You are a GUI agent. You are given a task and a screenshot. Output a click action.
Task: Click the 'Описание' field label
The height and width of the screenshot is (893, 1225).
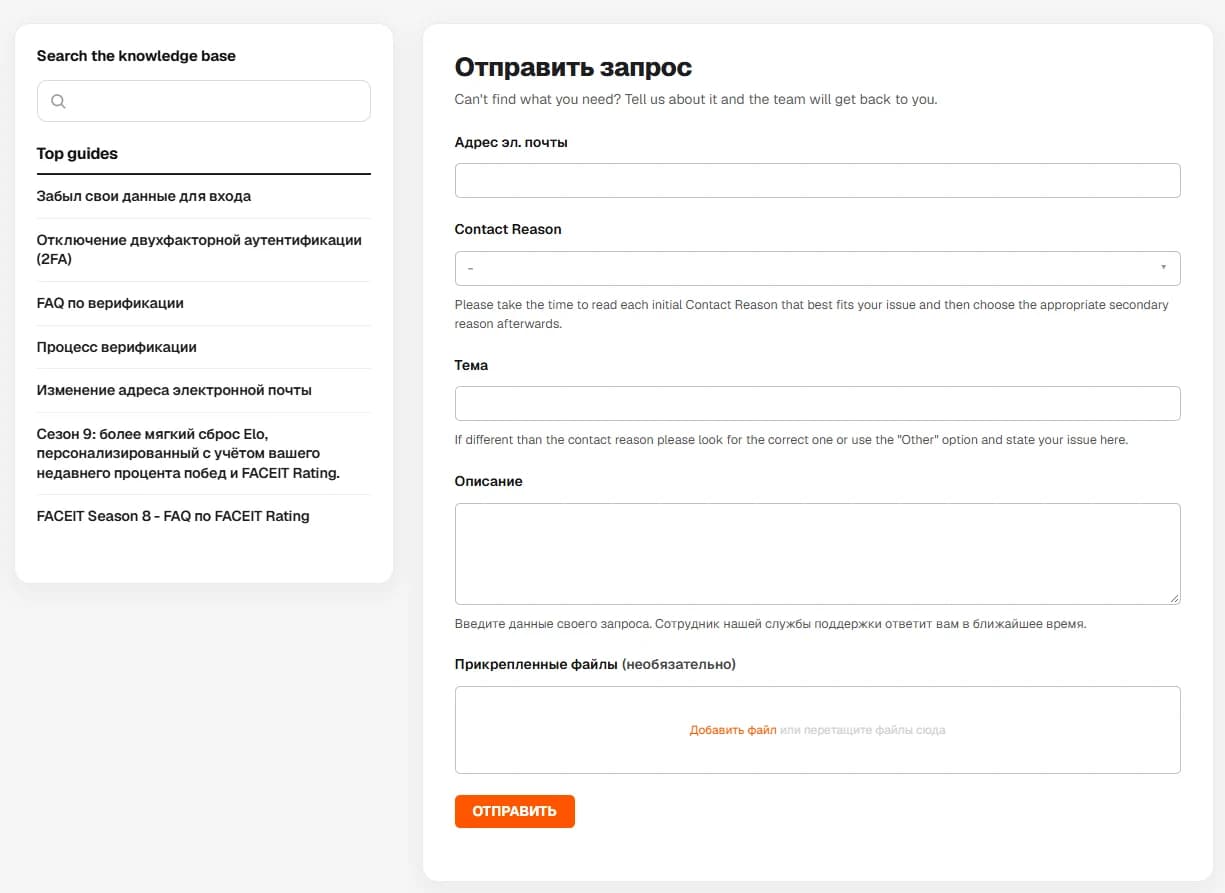[489, 481]
